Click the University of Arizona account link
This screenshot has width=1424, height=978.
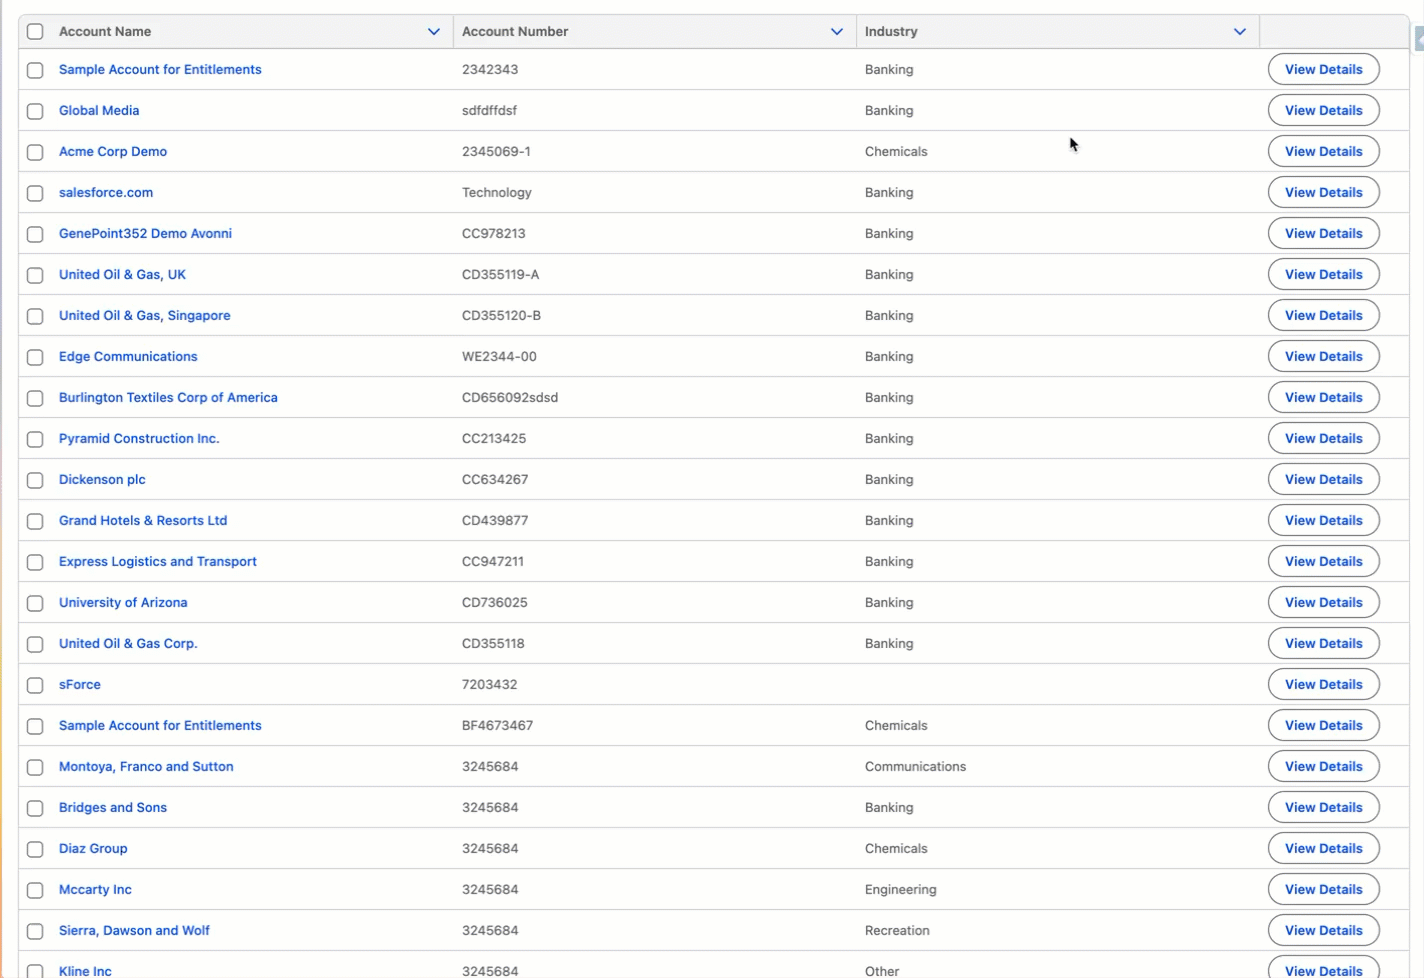(x=123, y=603)
